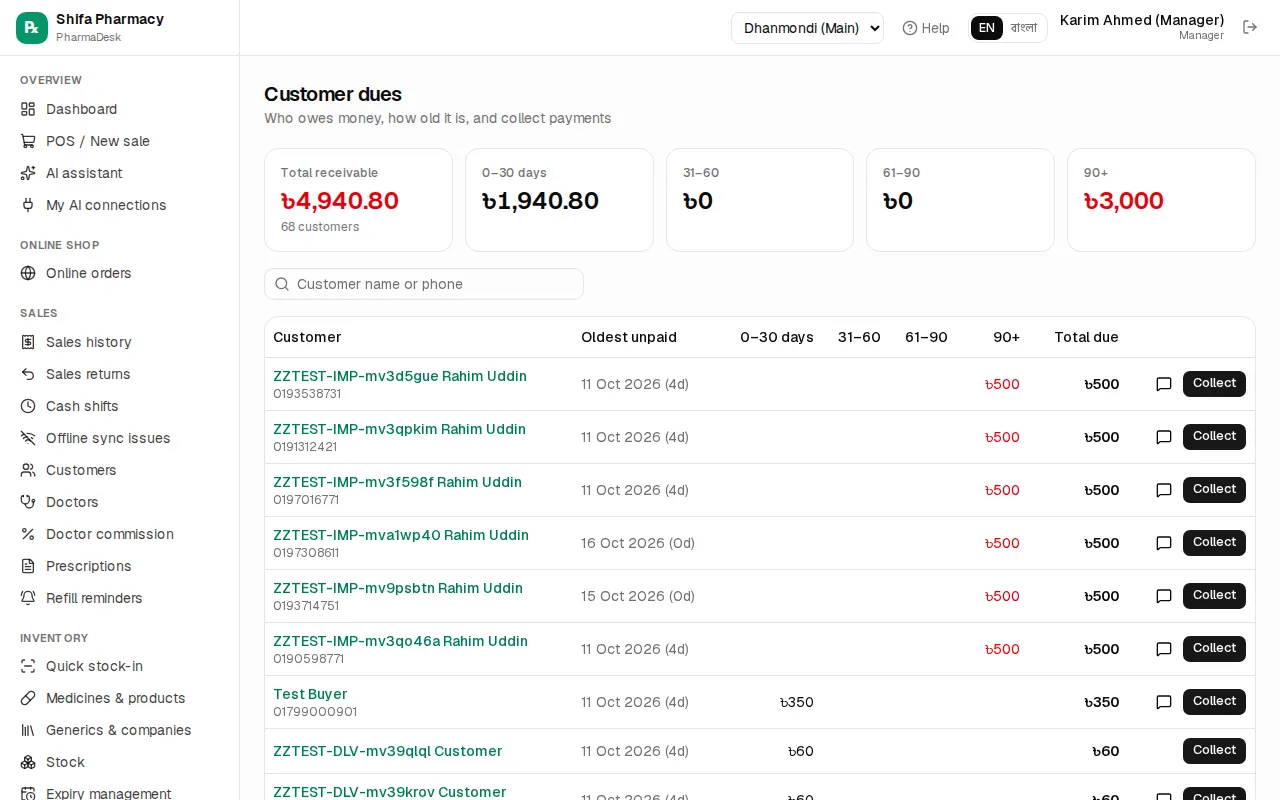Viewport: 1280px width, 800px height.
Task: Click the My AI connections plug icon
Action: 28,205
